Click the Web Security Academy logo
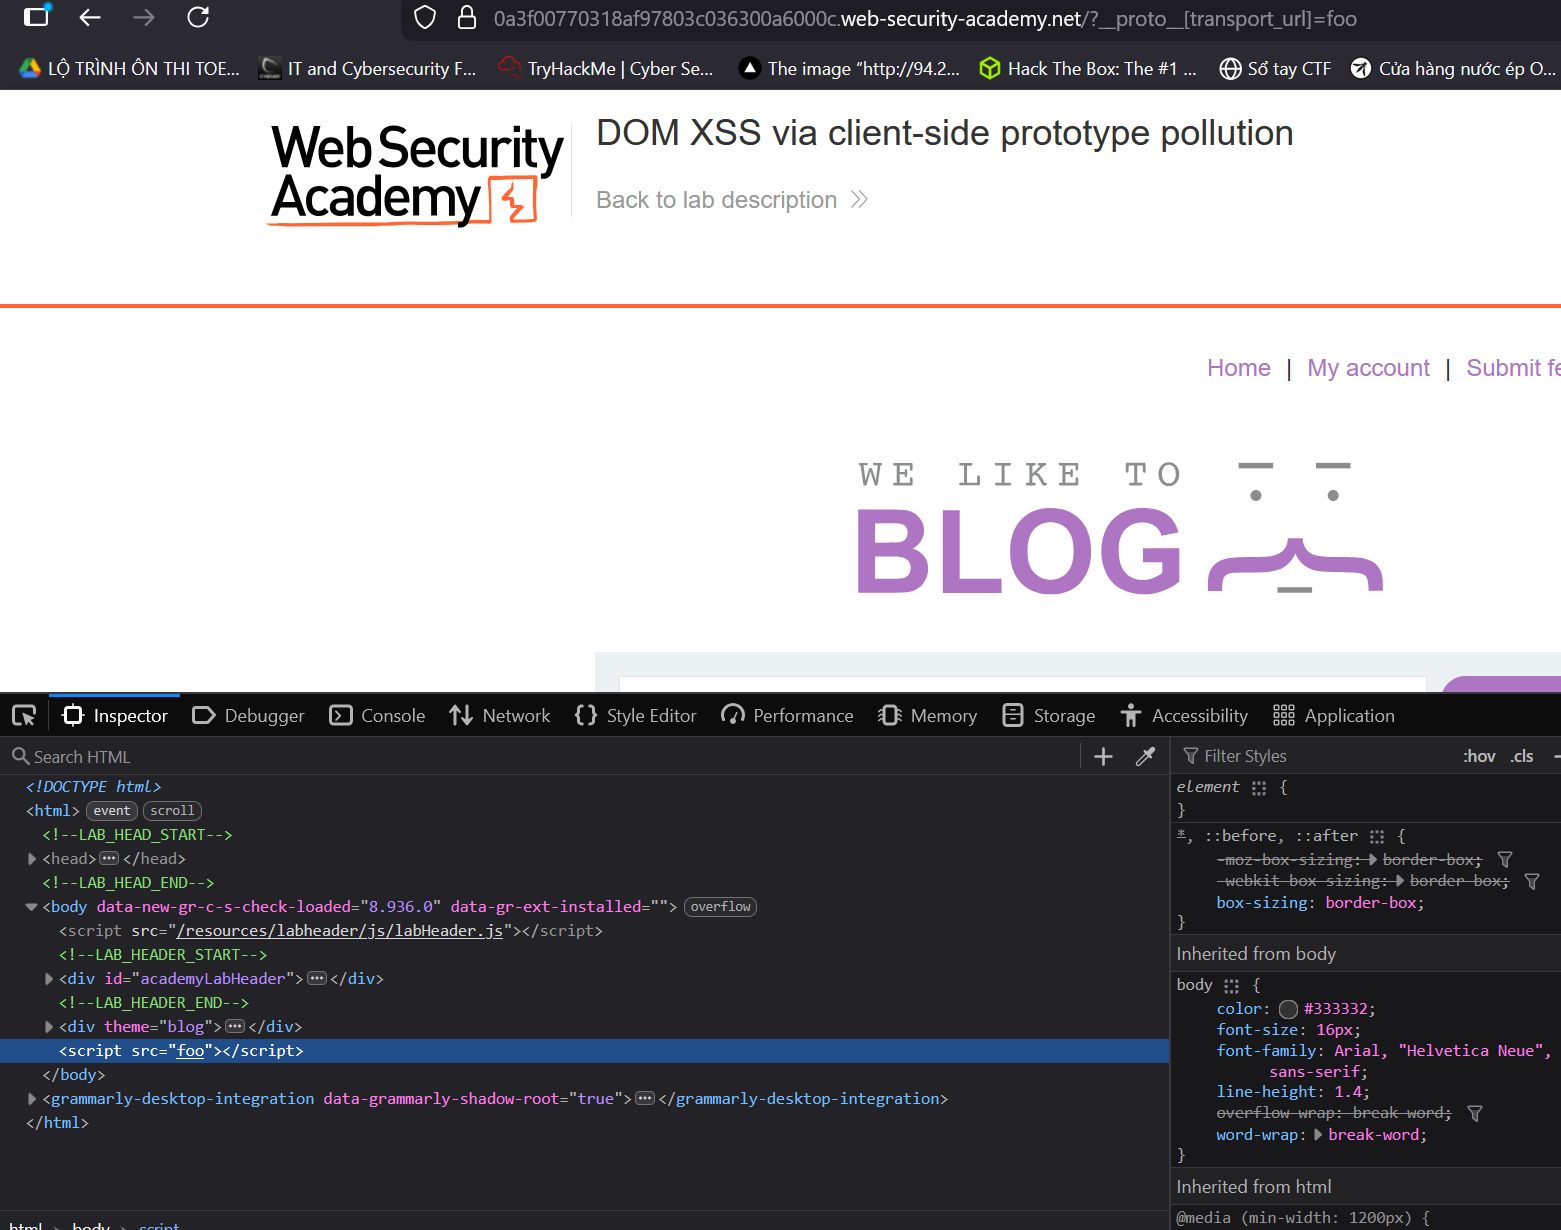The image size is (1561, 1230). pos(417,174)
